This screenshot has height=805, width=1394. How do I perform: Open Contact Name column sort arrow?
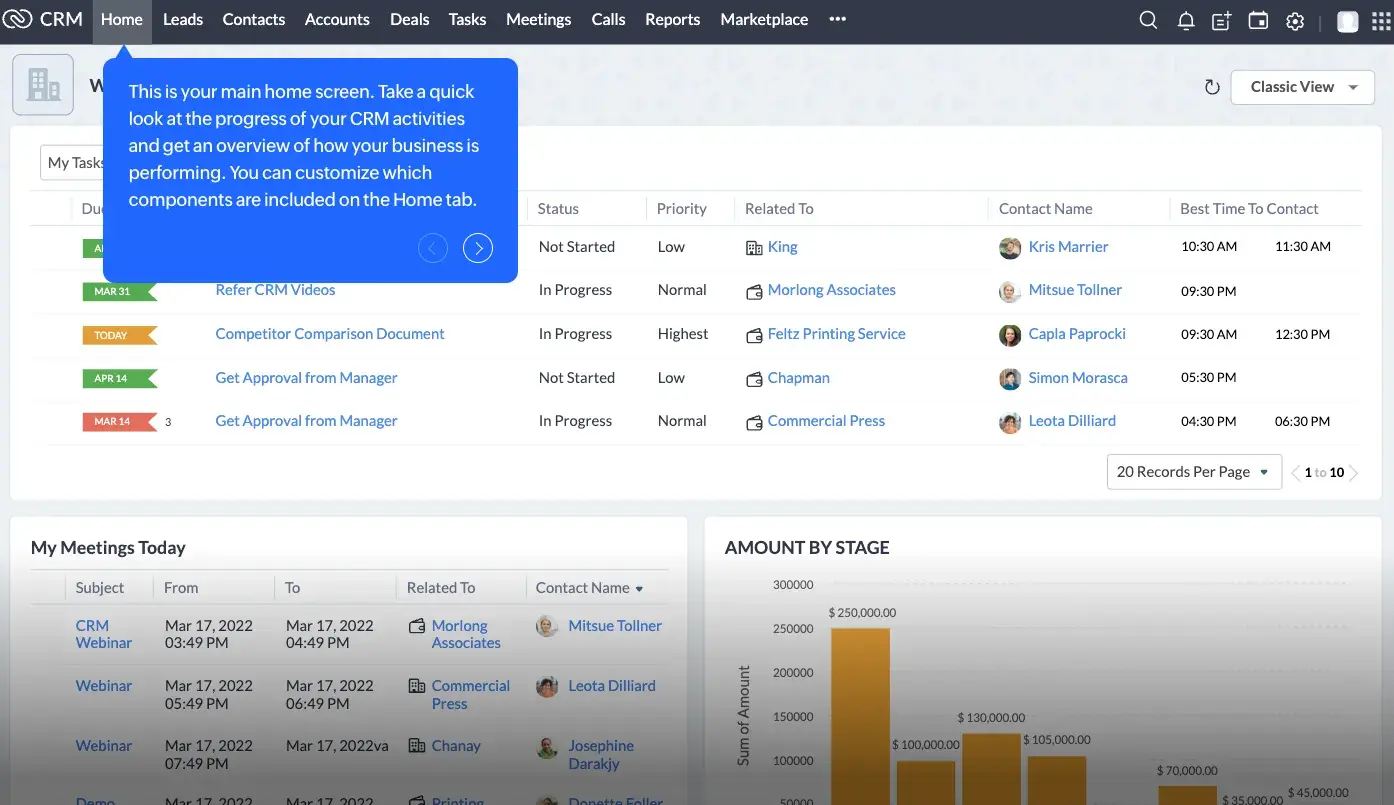pos(640,589)
